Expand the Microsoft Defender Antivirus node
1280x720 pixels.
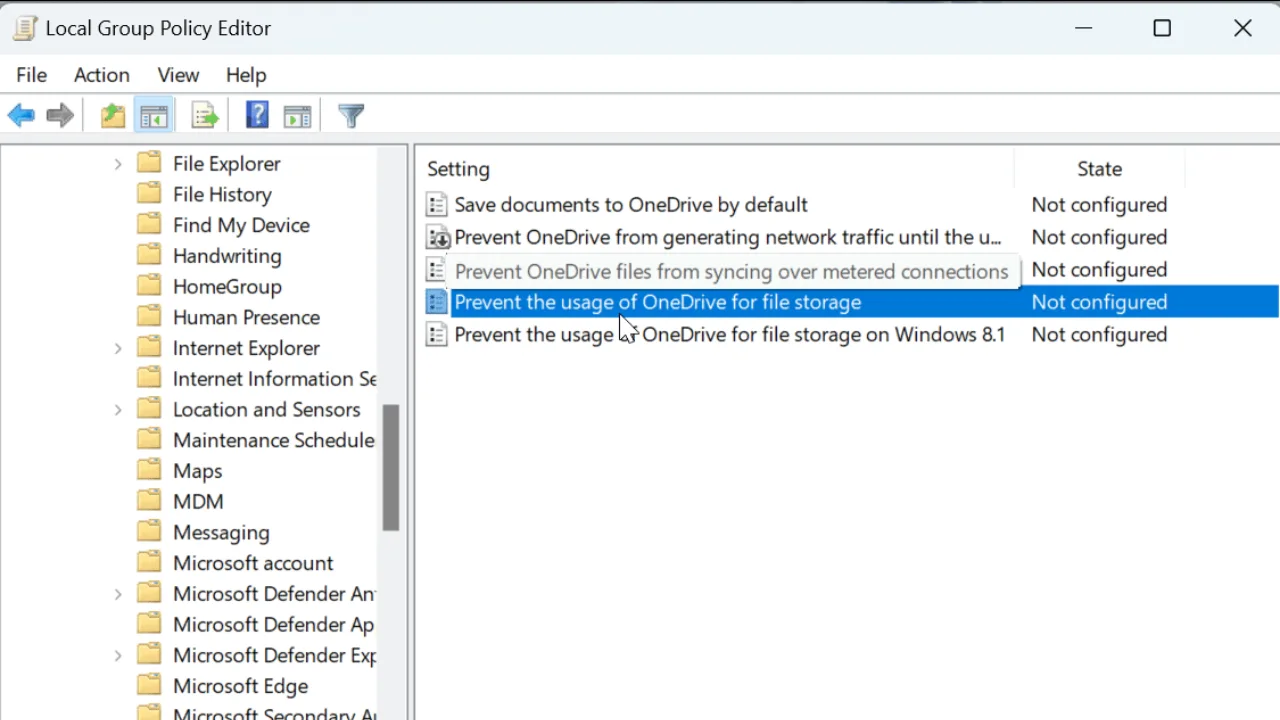(117, 593)
